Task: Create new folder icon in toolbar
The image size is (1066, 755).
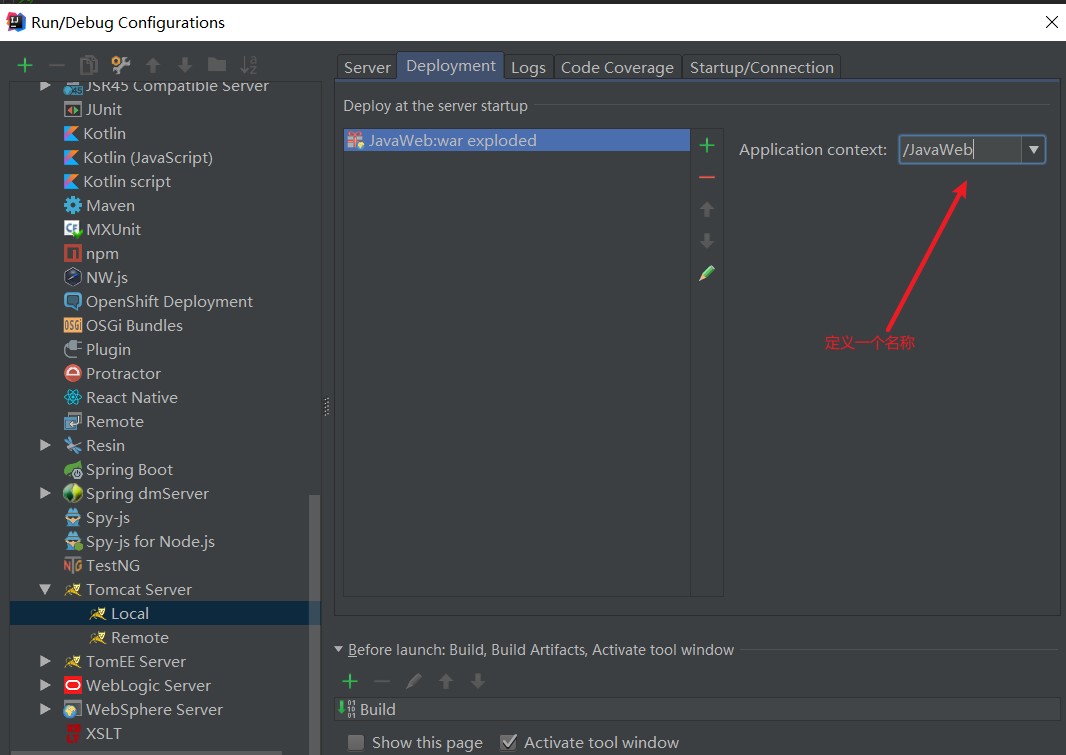Action: pos(217,65)
